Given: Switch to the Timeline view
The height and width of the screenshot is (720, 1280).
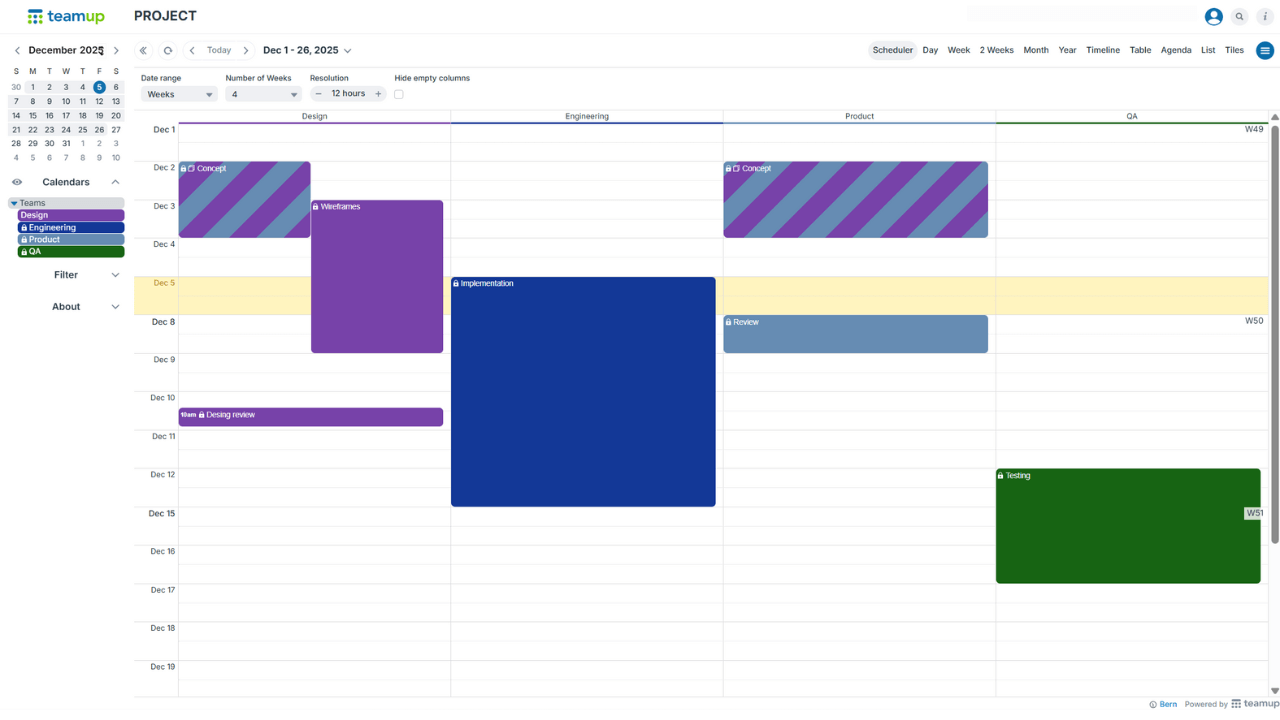Looking at the screenshot, I should click(1103, 50).
